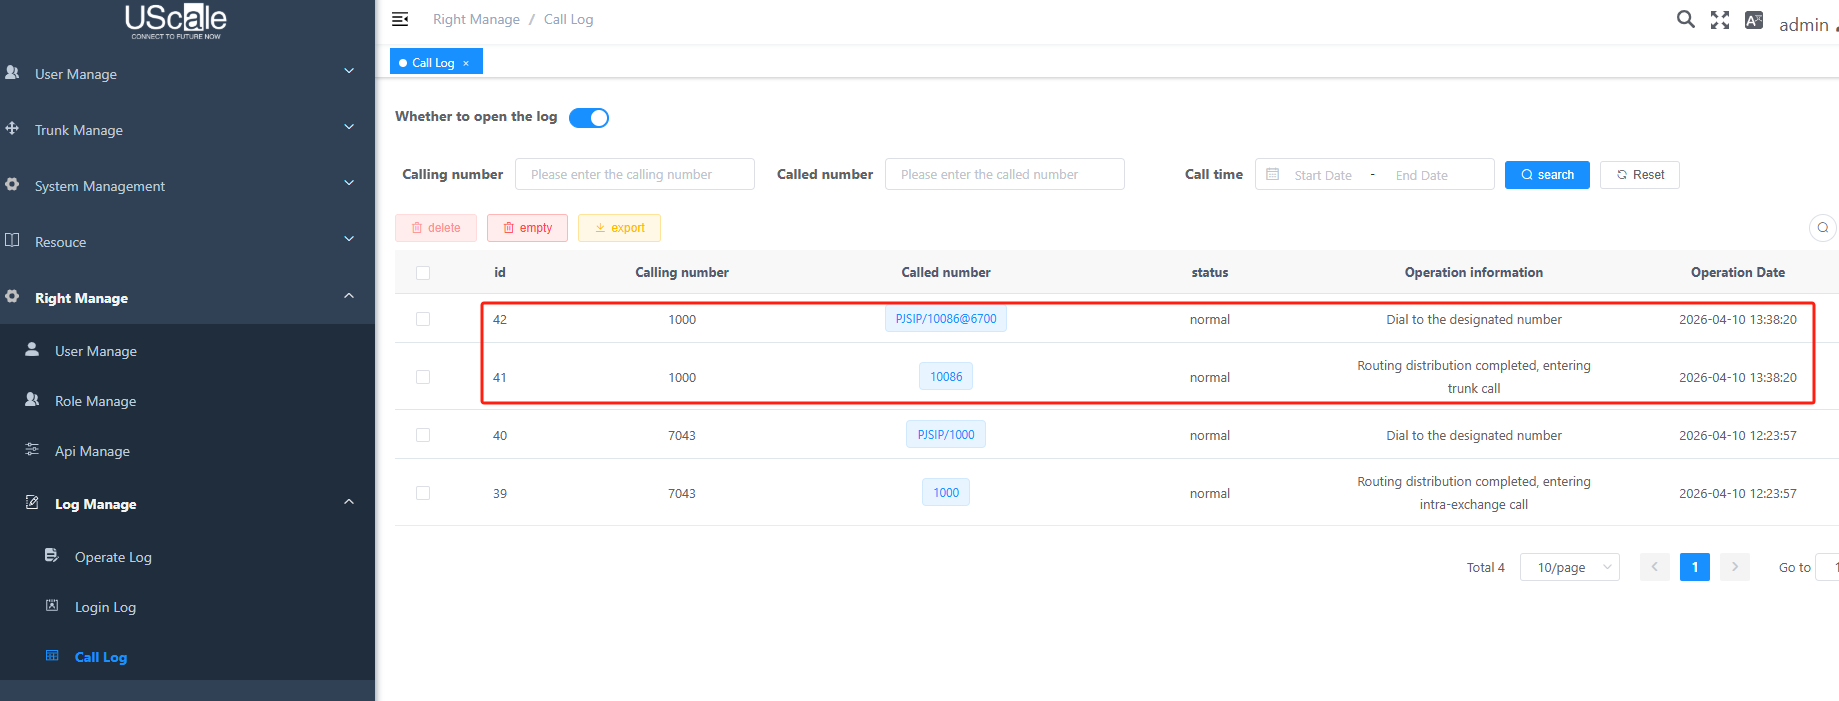This screenshot has width=1839, height=701.
Task: Click the calendar icon in Call time field
Action: point(1273,174)
